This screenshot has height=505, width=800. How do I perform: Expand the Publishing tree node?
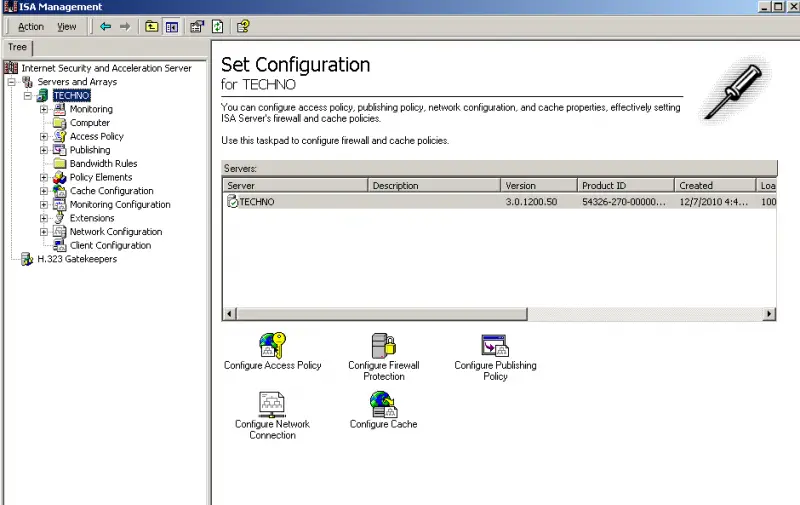(44, 150)
